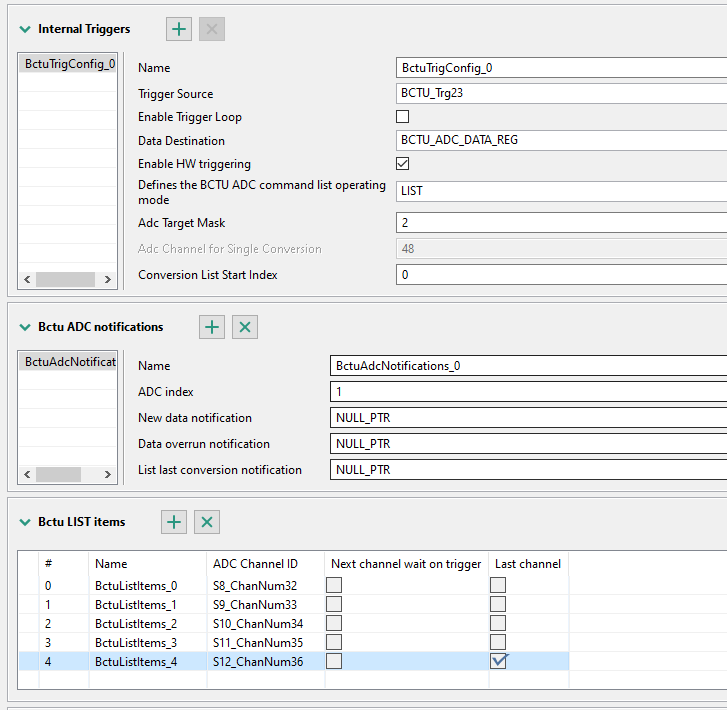Viewport: 727px width, 710px height.
Task: Uncheck the Enable HW triggering checkbox
Action: click(x=403, y=163)
